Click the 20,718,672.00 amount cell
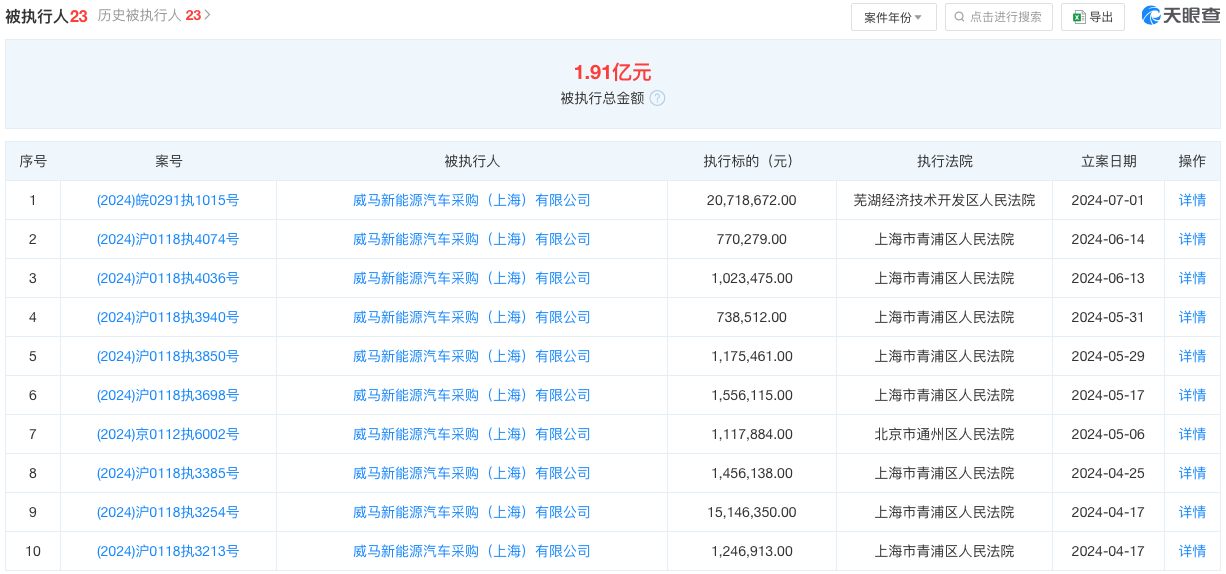Viewport: 1226px width, 574px height. 751,200
